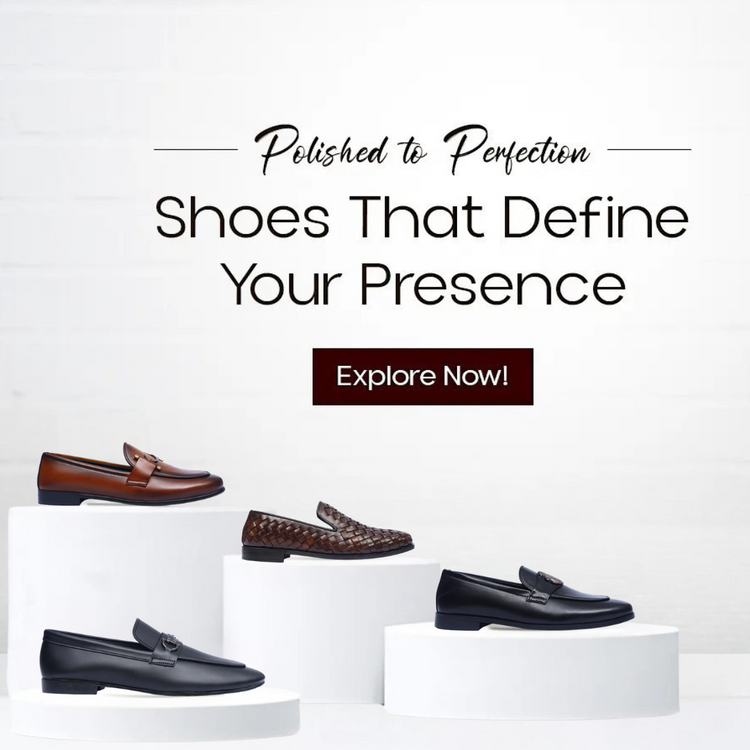Open the woven brown loafer product

[328, 531]
